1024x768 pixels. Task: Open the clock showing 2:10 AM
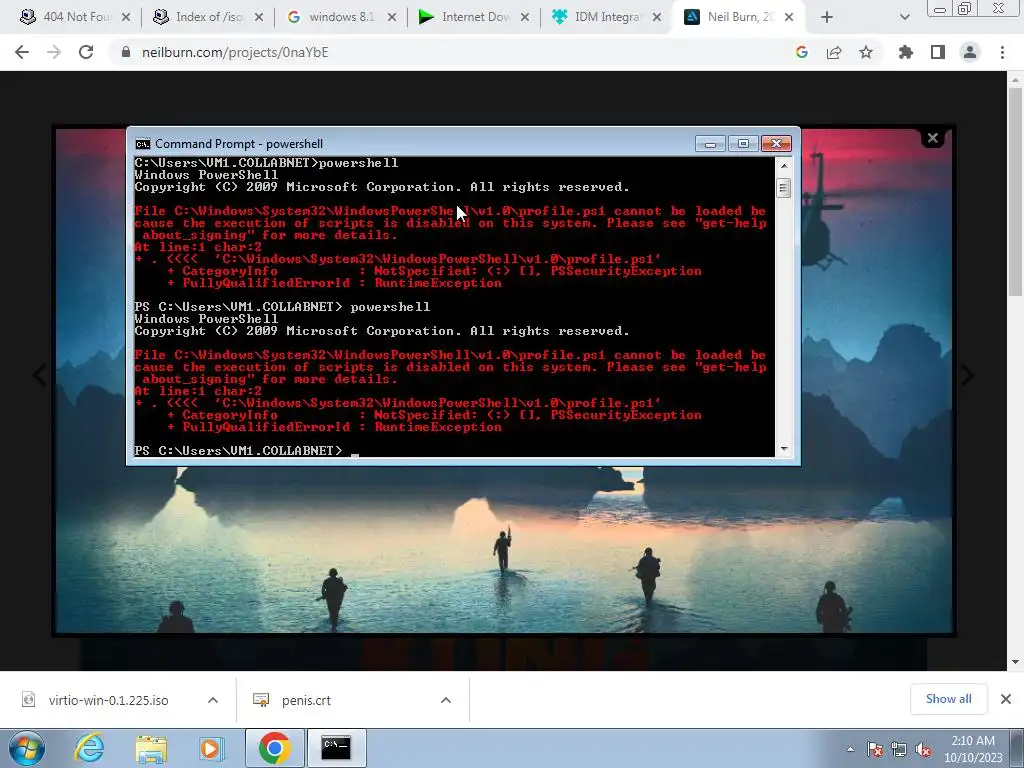[972, 749]
